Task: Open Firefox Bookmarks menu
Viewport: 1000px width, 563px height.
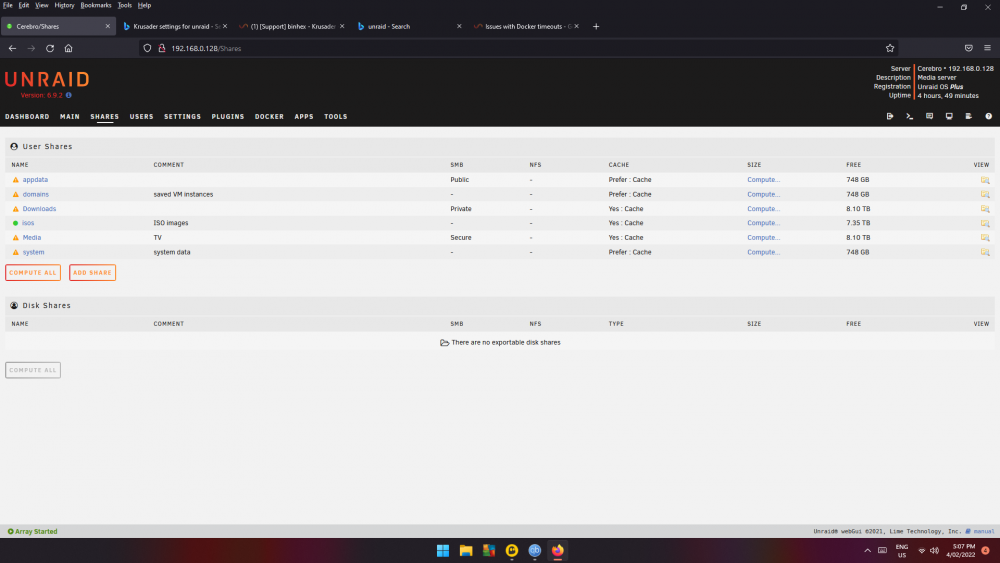Action: point(96,5)
